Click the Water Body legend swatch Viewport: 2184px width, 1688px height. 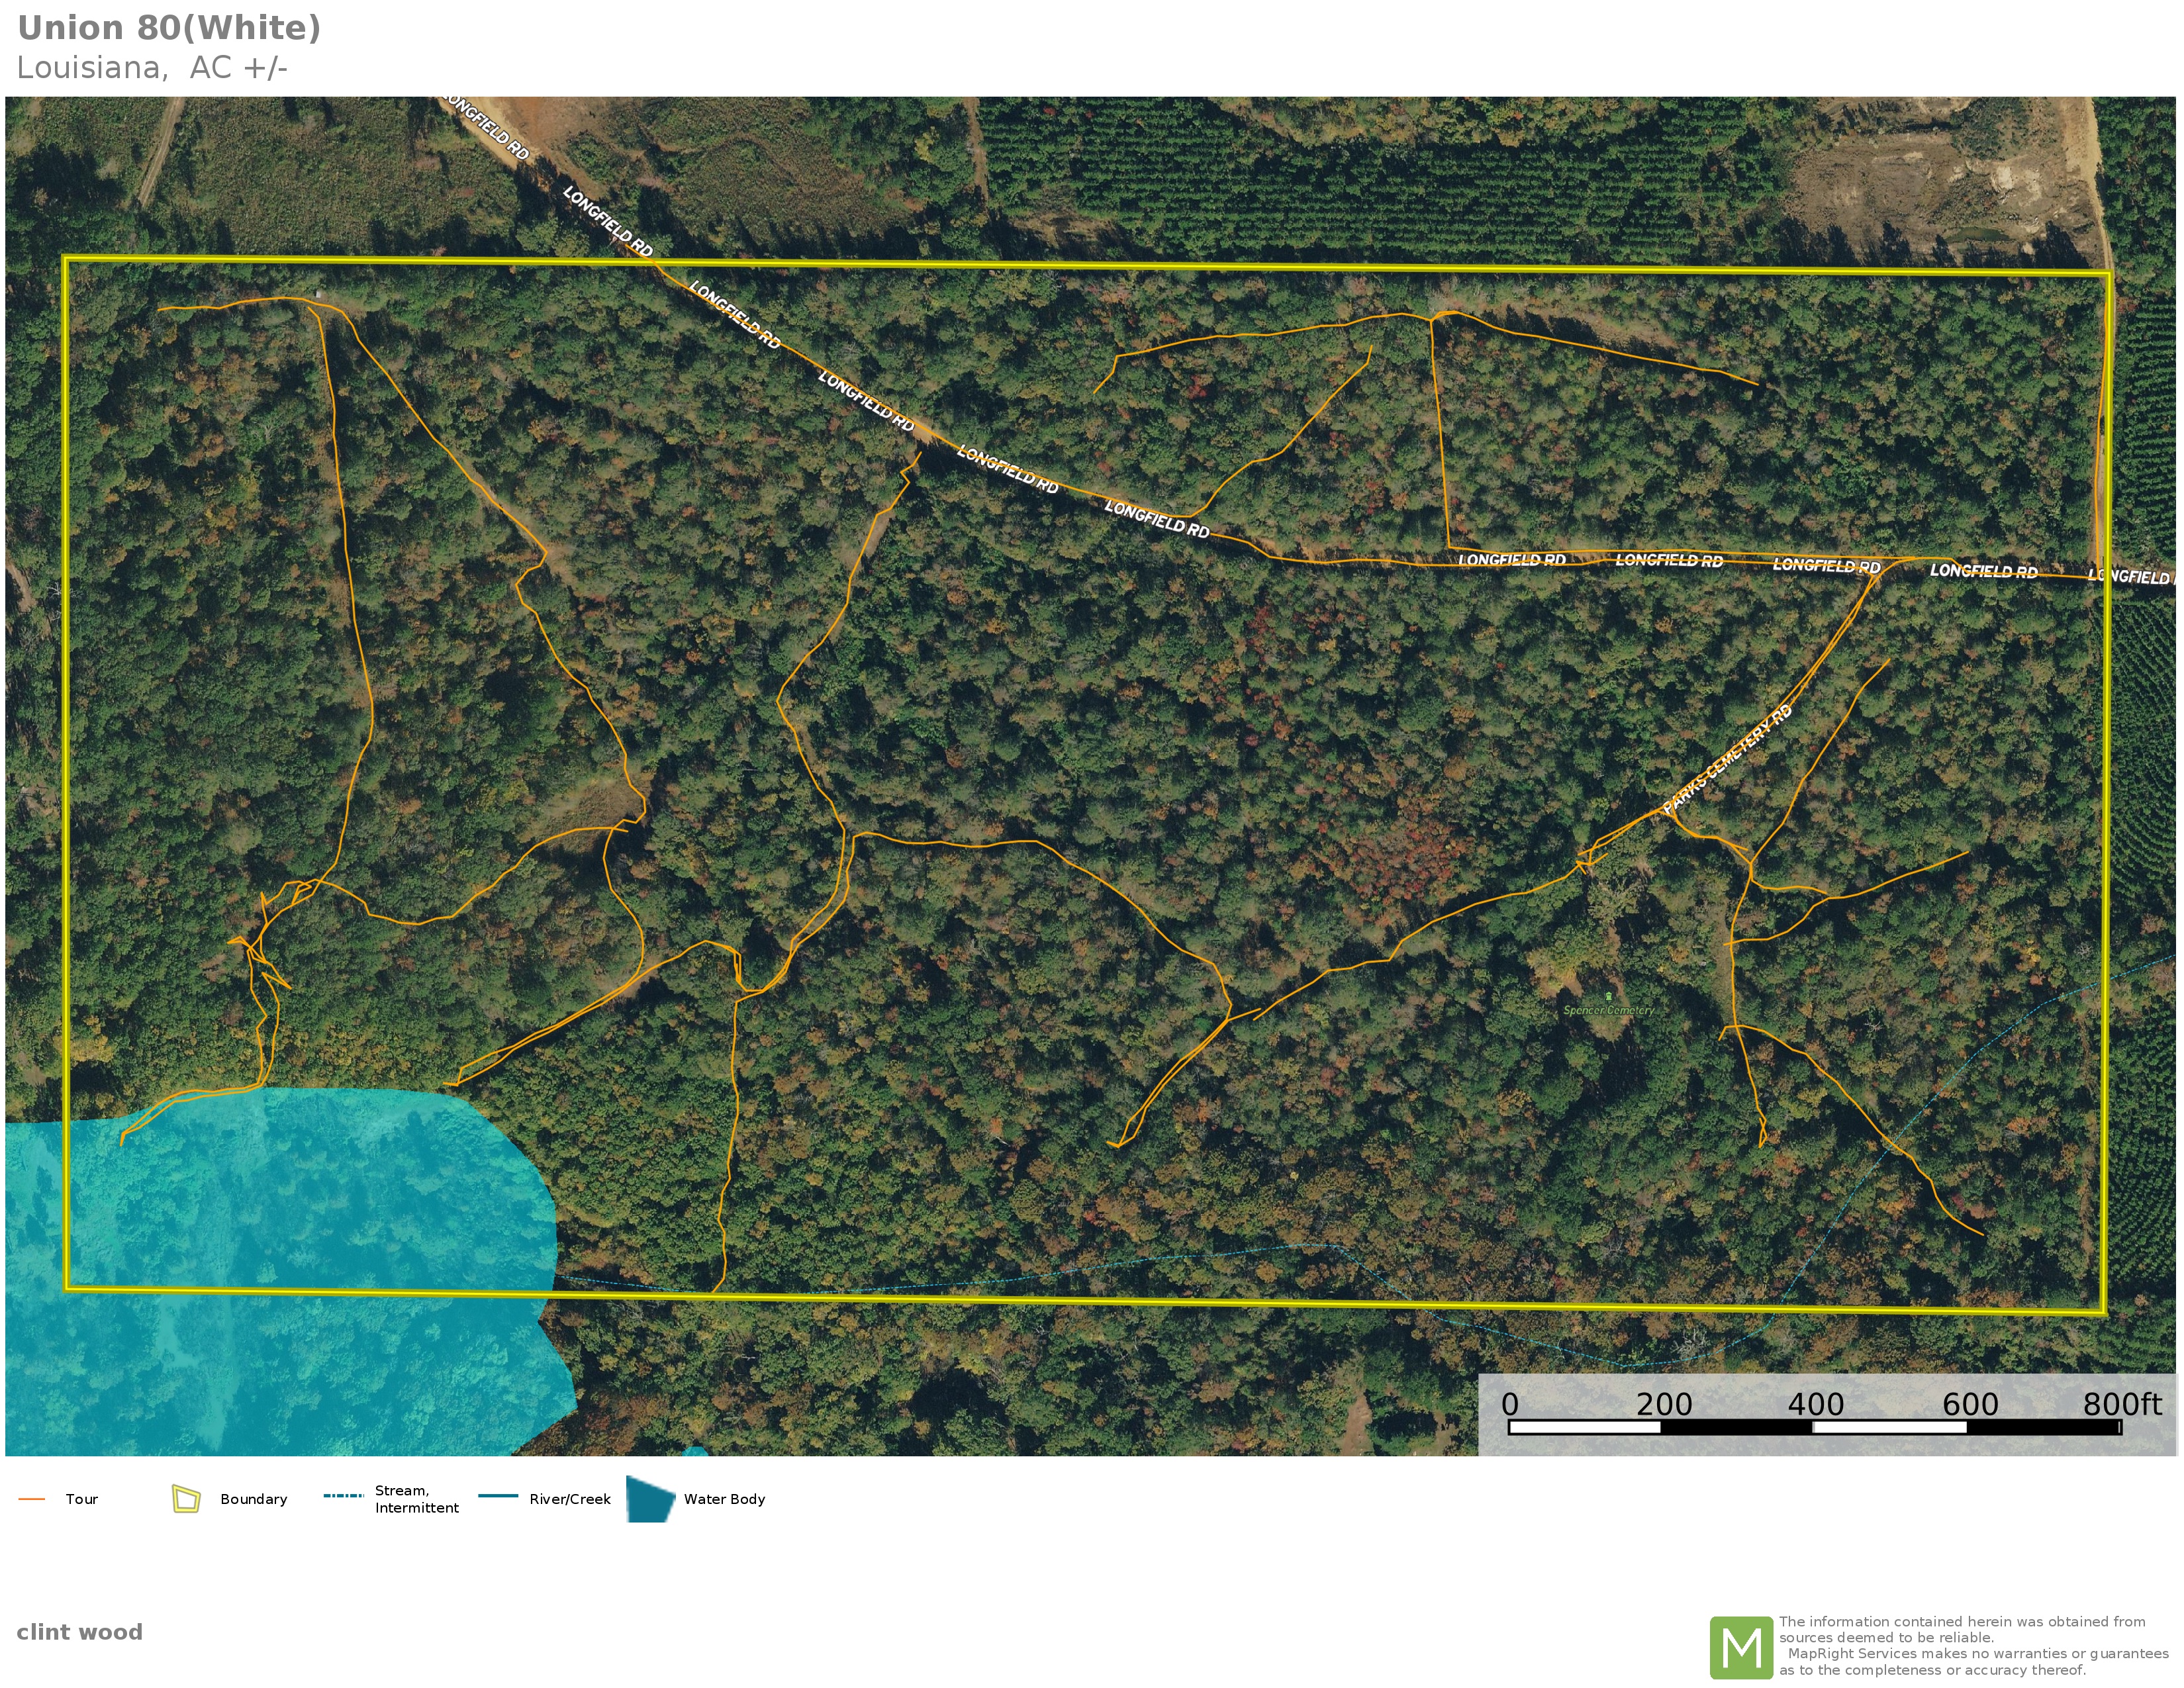[650, 1499]
